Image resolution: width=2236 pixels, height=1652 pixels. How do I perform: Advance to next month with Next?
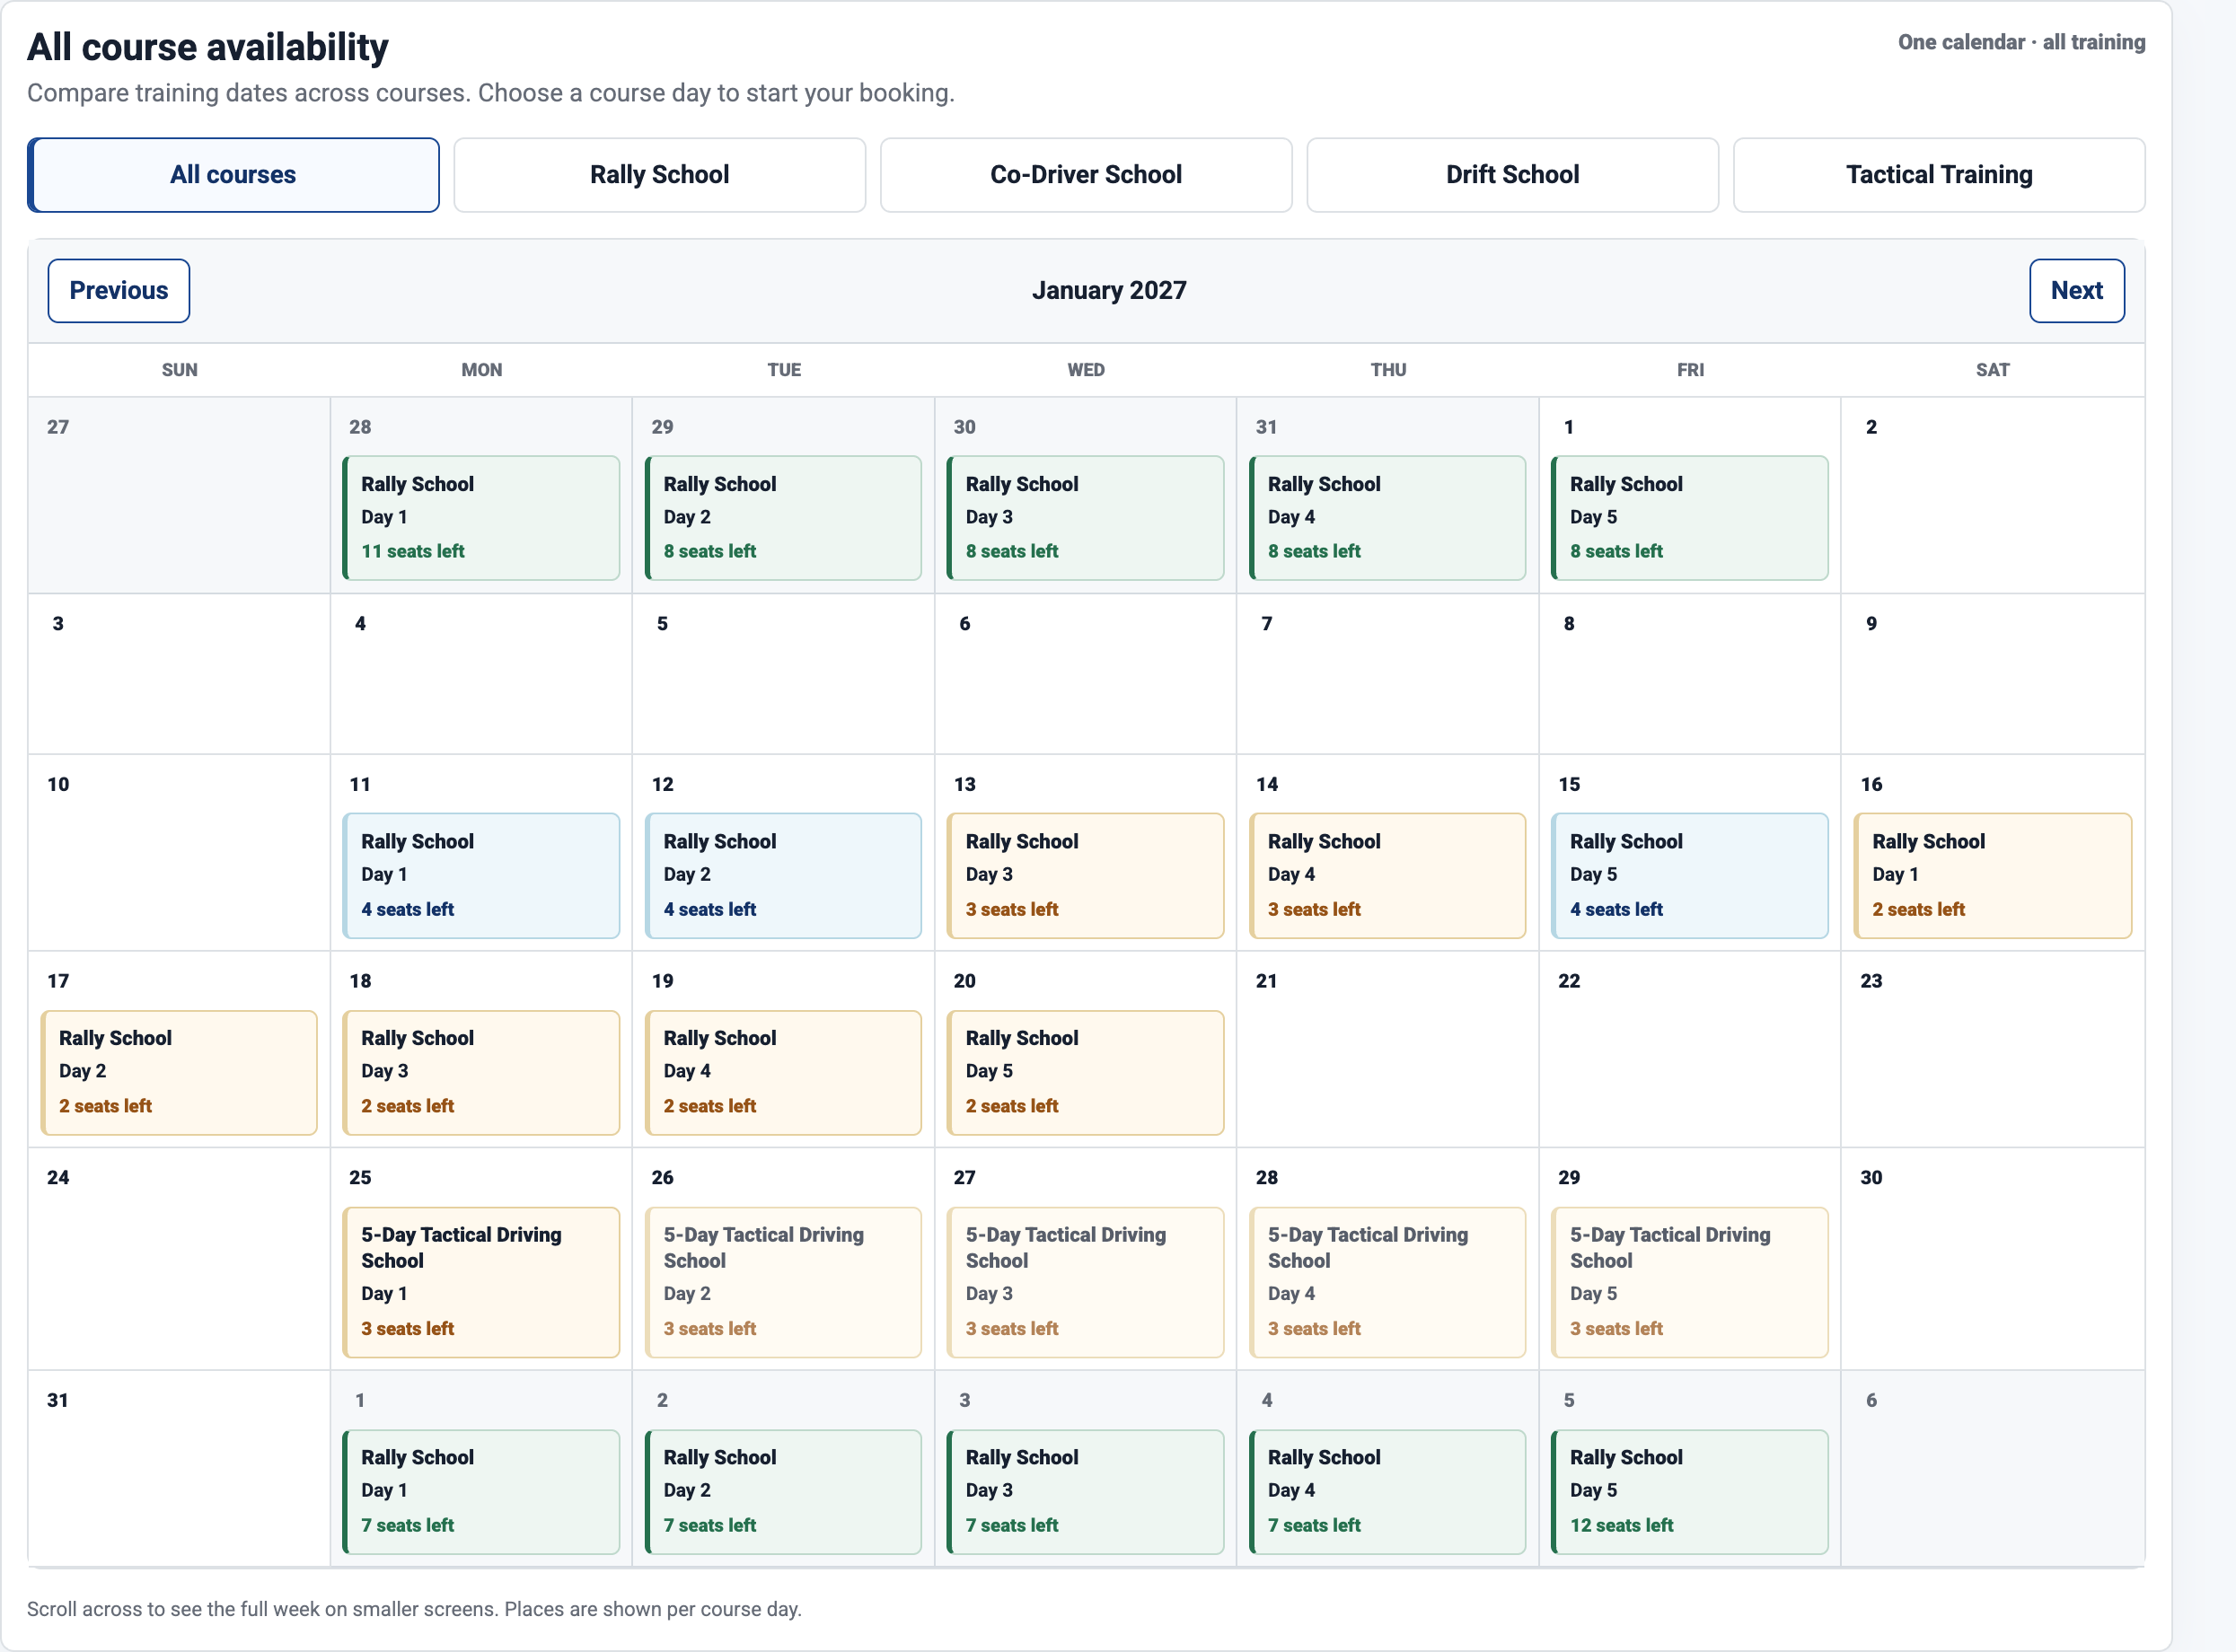click(x=2077, y=291)
